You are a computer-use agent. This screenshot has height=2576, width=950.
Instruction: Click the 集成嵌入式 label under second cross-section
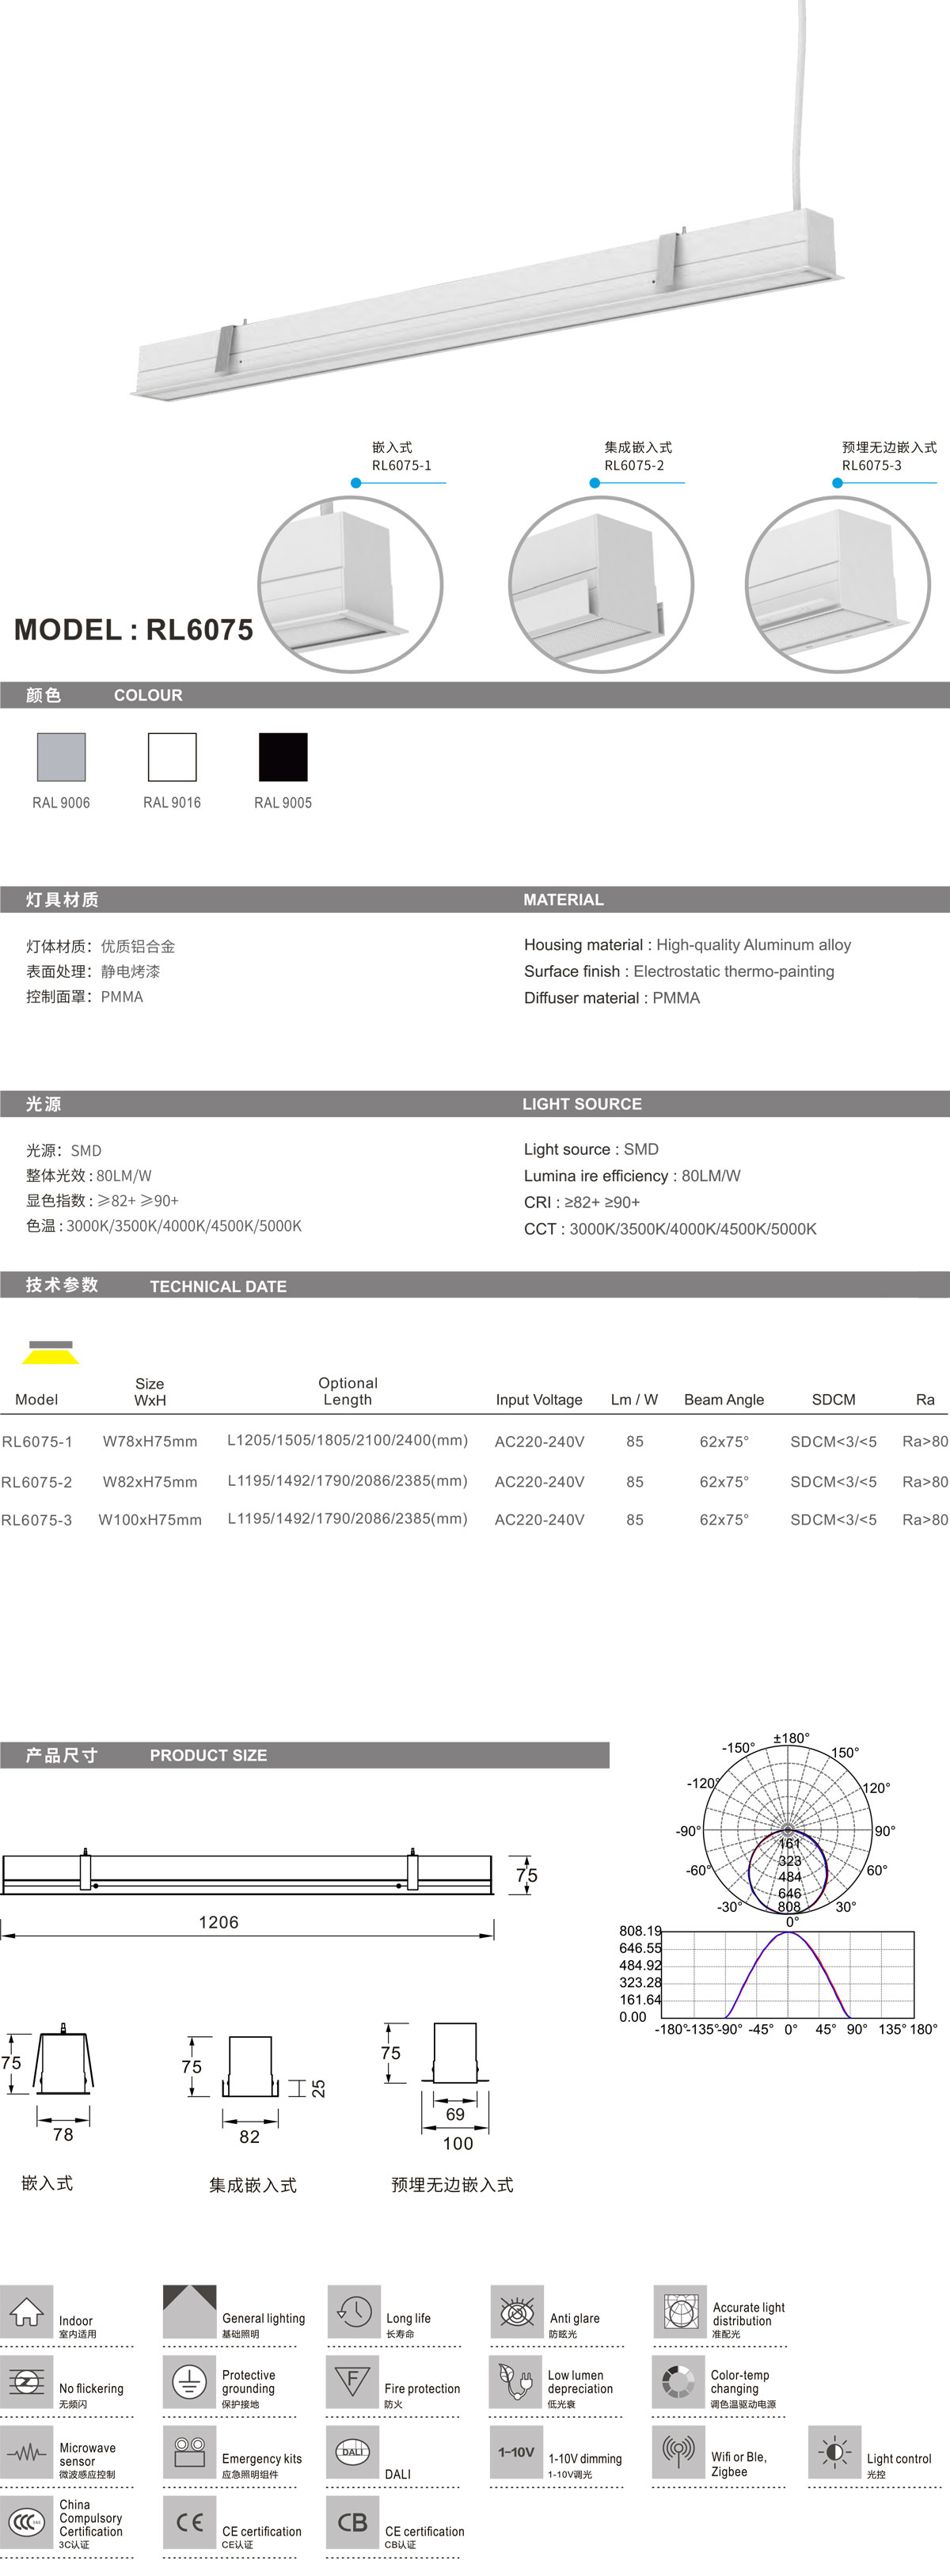[252, 2185]
